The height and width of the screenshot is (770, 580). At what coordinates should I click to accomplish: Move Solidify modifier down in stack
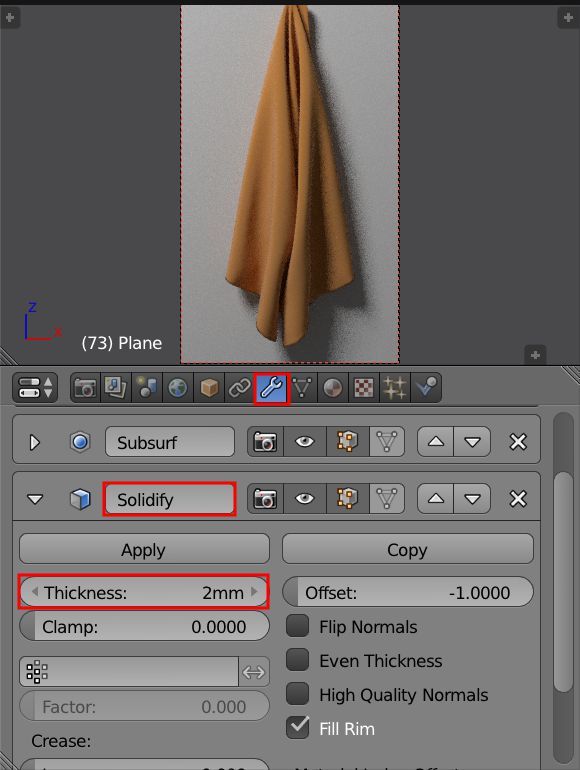coord(472,499)
